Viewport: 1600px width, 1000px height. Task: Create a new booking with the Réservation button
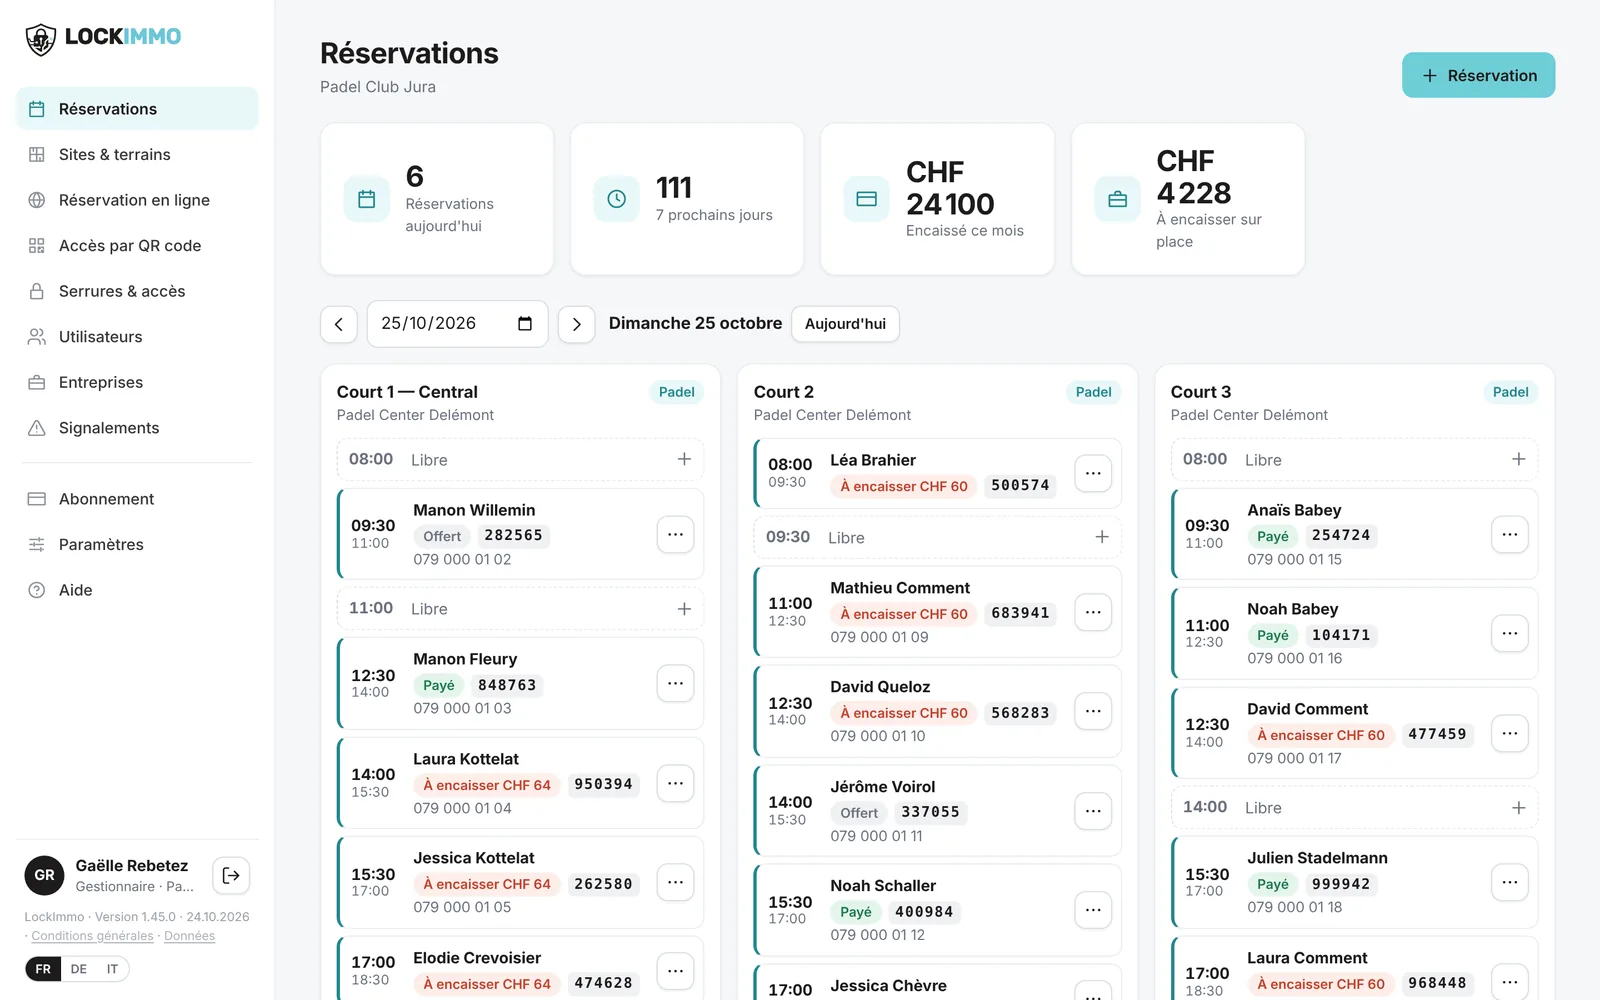pyautogui.click(x=1478, y=75)
